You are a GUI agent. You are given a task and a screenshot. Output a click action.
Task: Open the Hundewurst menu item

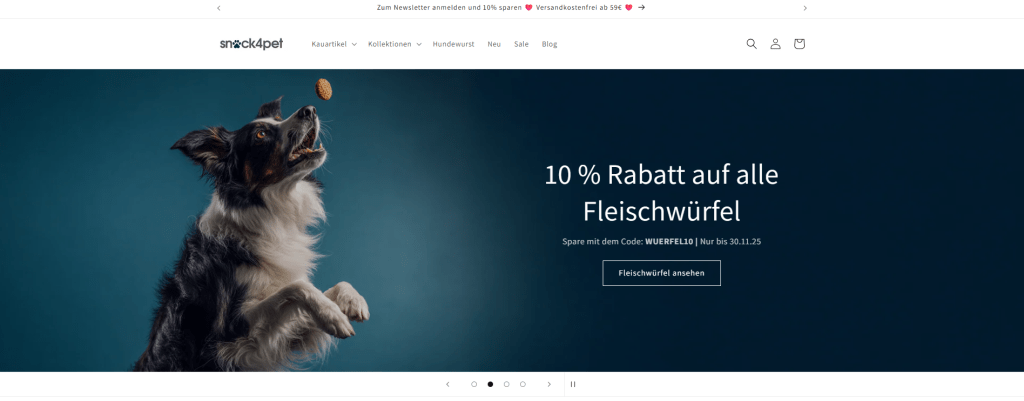pyautogui.click(x=453, y=44)
